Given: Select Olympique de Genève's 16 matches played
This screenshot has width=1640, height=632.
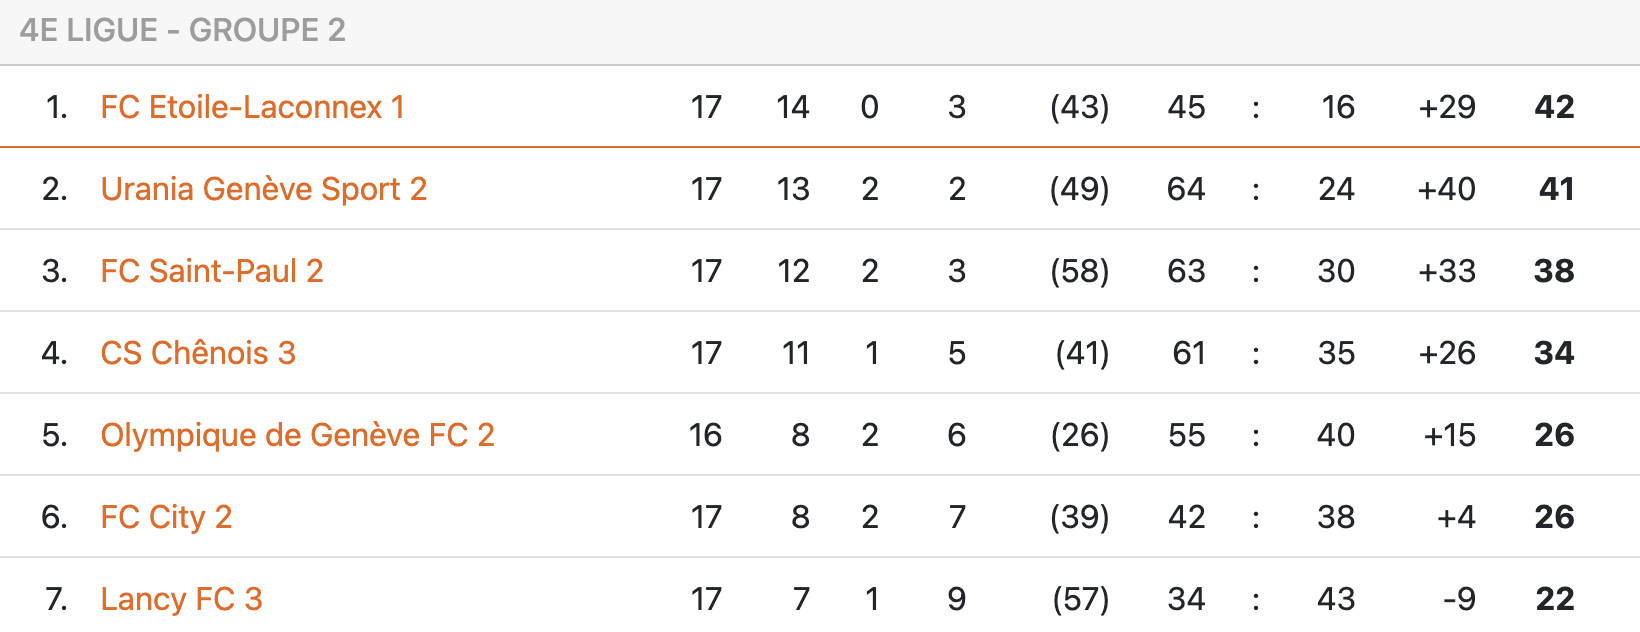Looking at the screenshot, I should tap(705, 435).
